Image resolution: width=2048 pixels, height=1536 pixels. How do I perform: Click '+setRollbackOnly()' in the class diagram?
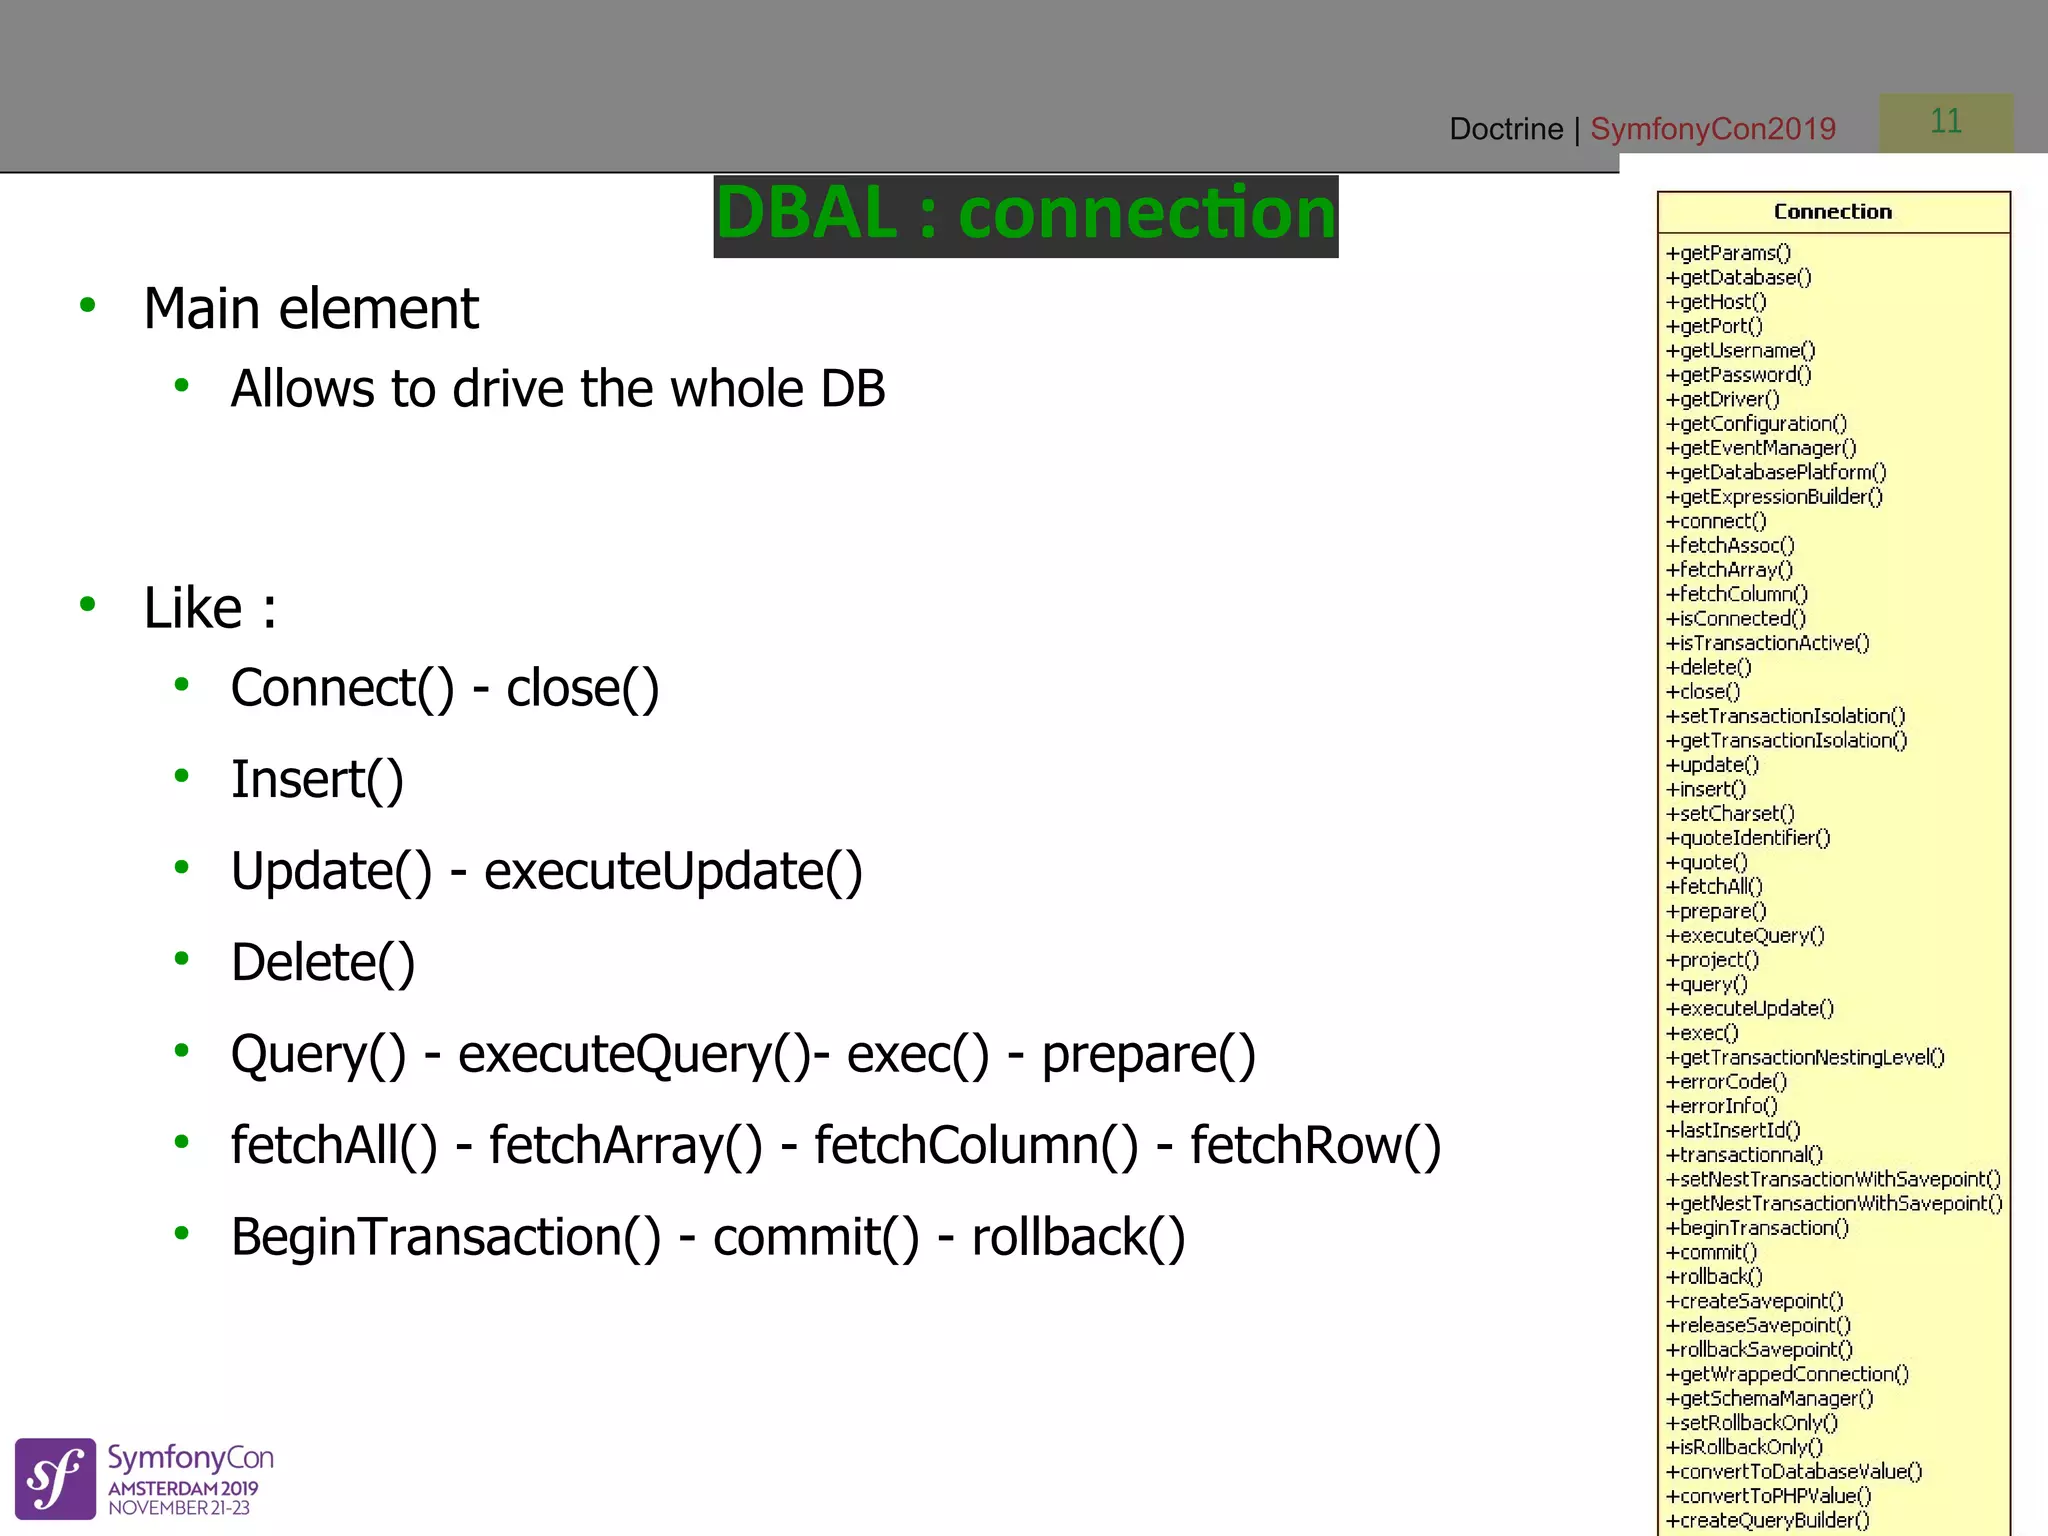pyautogui.click(x=1753, y=1423)
